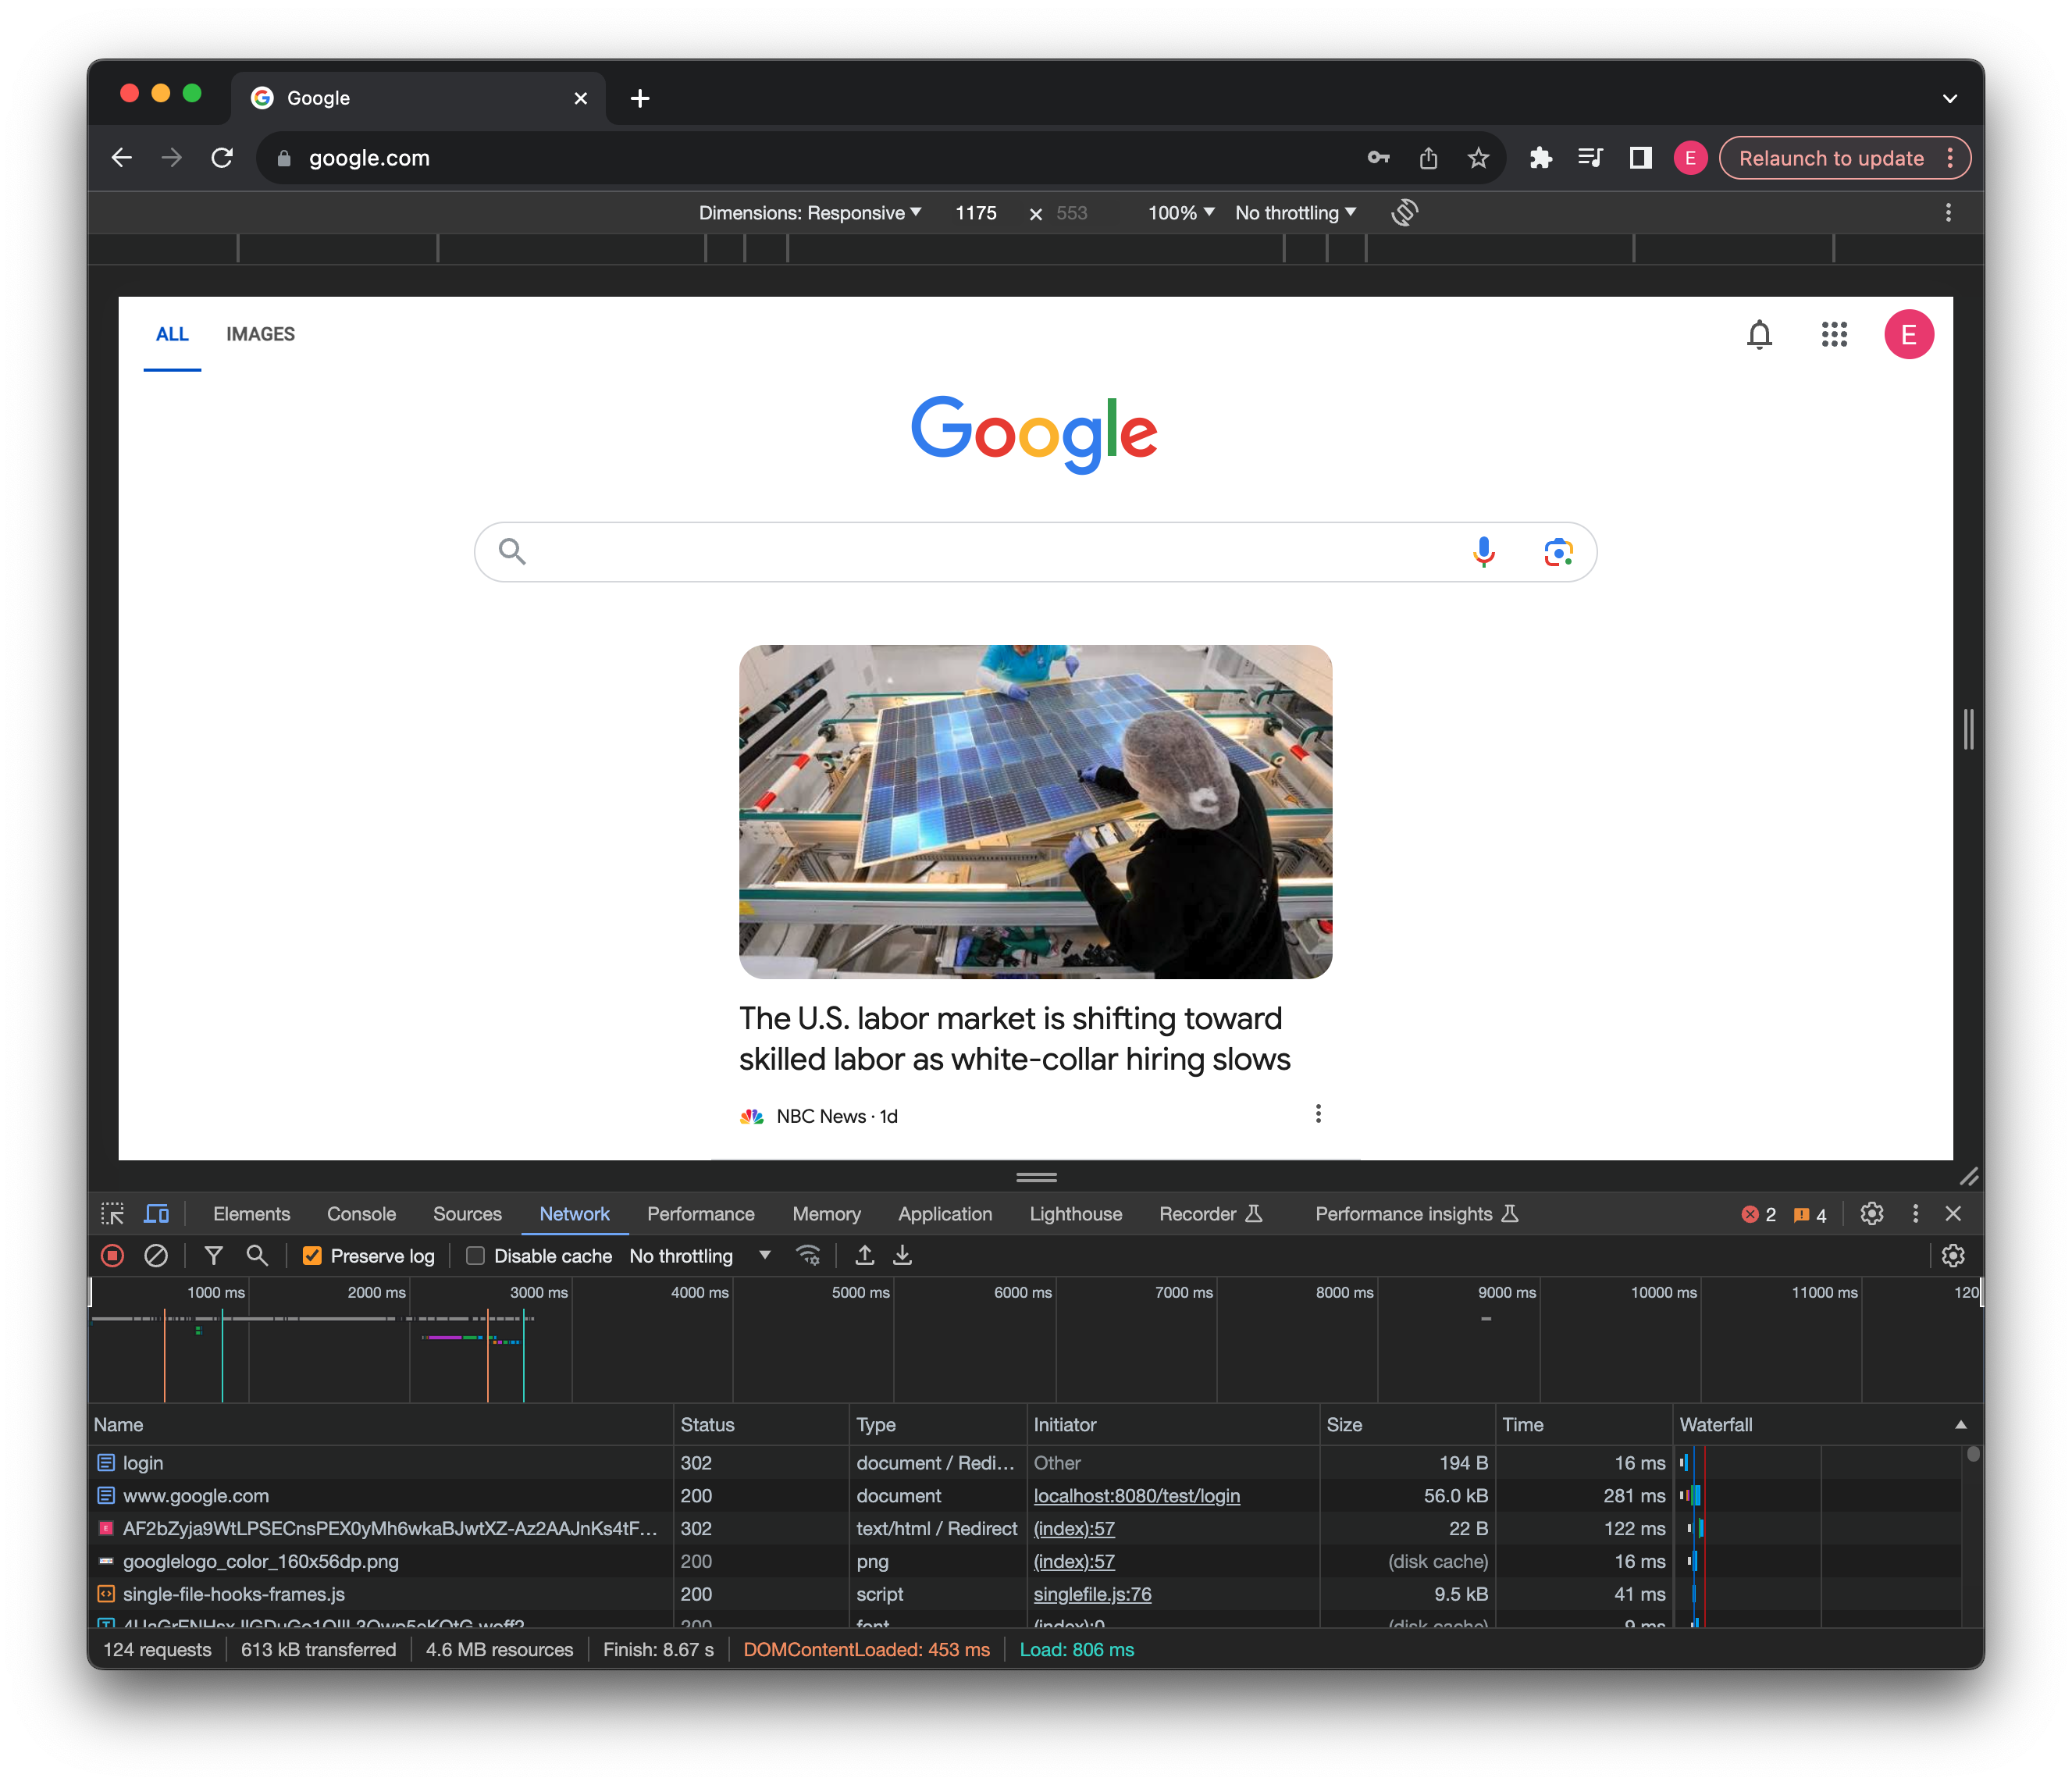Open Network panel No throttling dropdown
Screen dimensions: 2072x1785
click(x=700, y=1256)
